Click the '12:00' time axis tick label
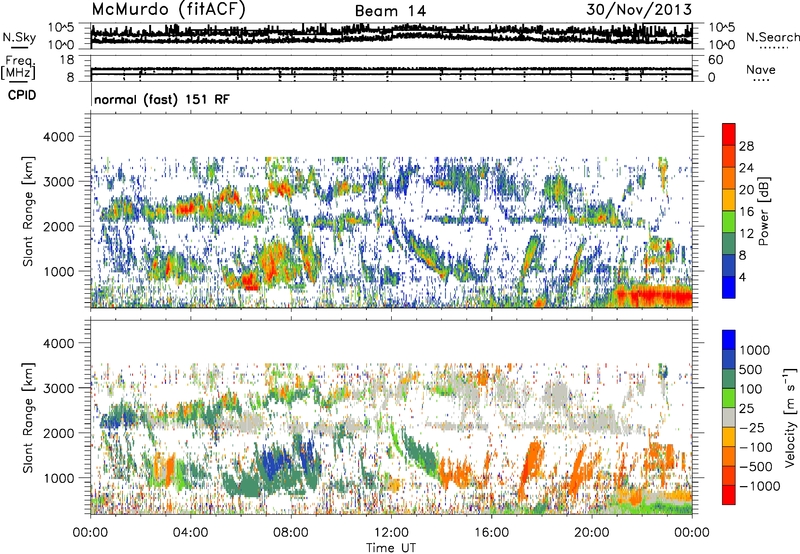This screenshot has height=554, width=800. [391, 533]
